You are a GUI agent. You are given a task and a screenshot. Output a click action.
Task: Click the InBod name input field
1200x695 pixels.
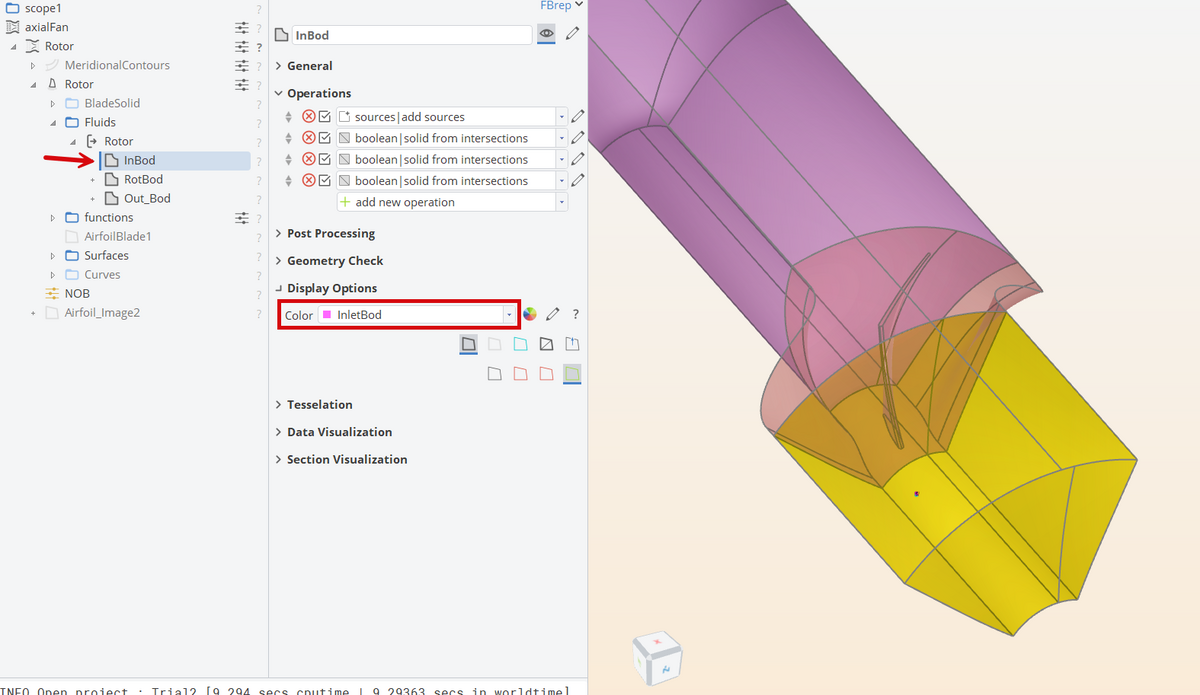pyautogui.click(x=412, y=35)
